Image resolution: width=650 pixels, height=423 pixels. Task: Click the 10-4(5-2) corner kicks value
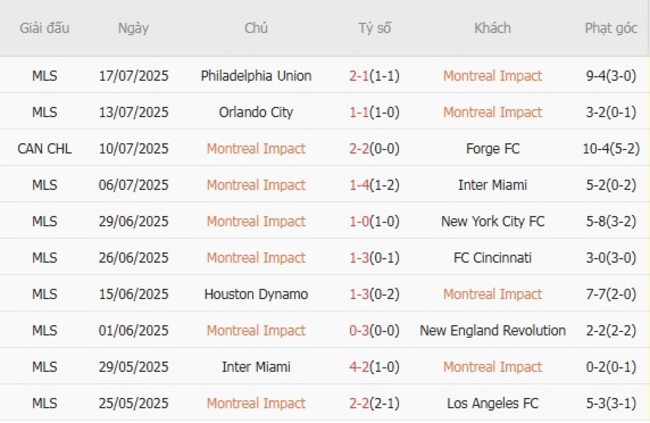[611, 149]
